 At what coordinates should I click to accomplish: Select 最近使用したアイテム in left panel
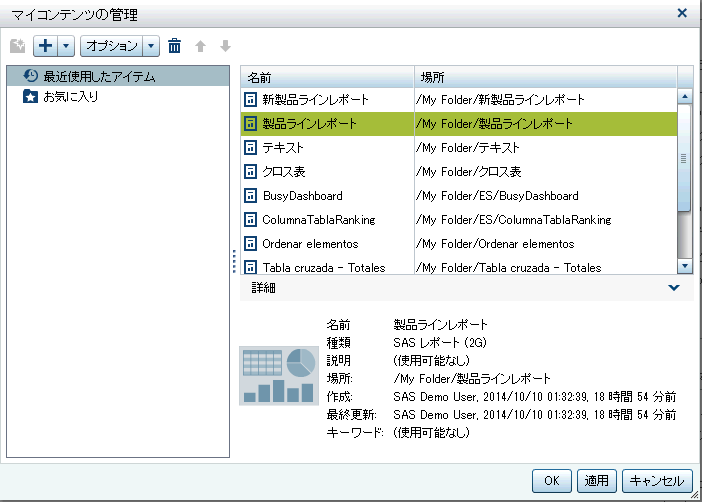98,76
